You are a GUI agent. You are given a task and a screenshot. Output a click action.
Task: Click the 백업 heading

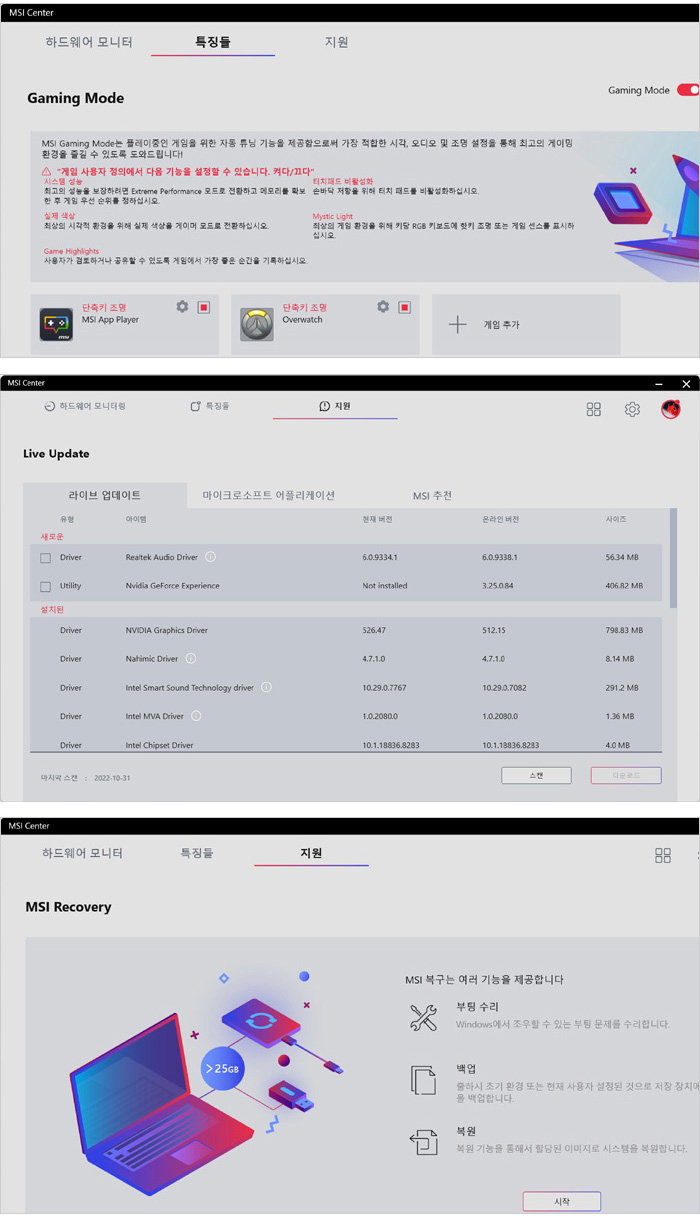click(x=466, y=1069)
